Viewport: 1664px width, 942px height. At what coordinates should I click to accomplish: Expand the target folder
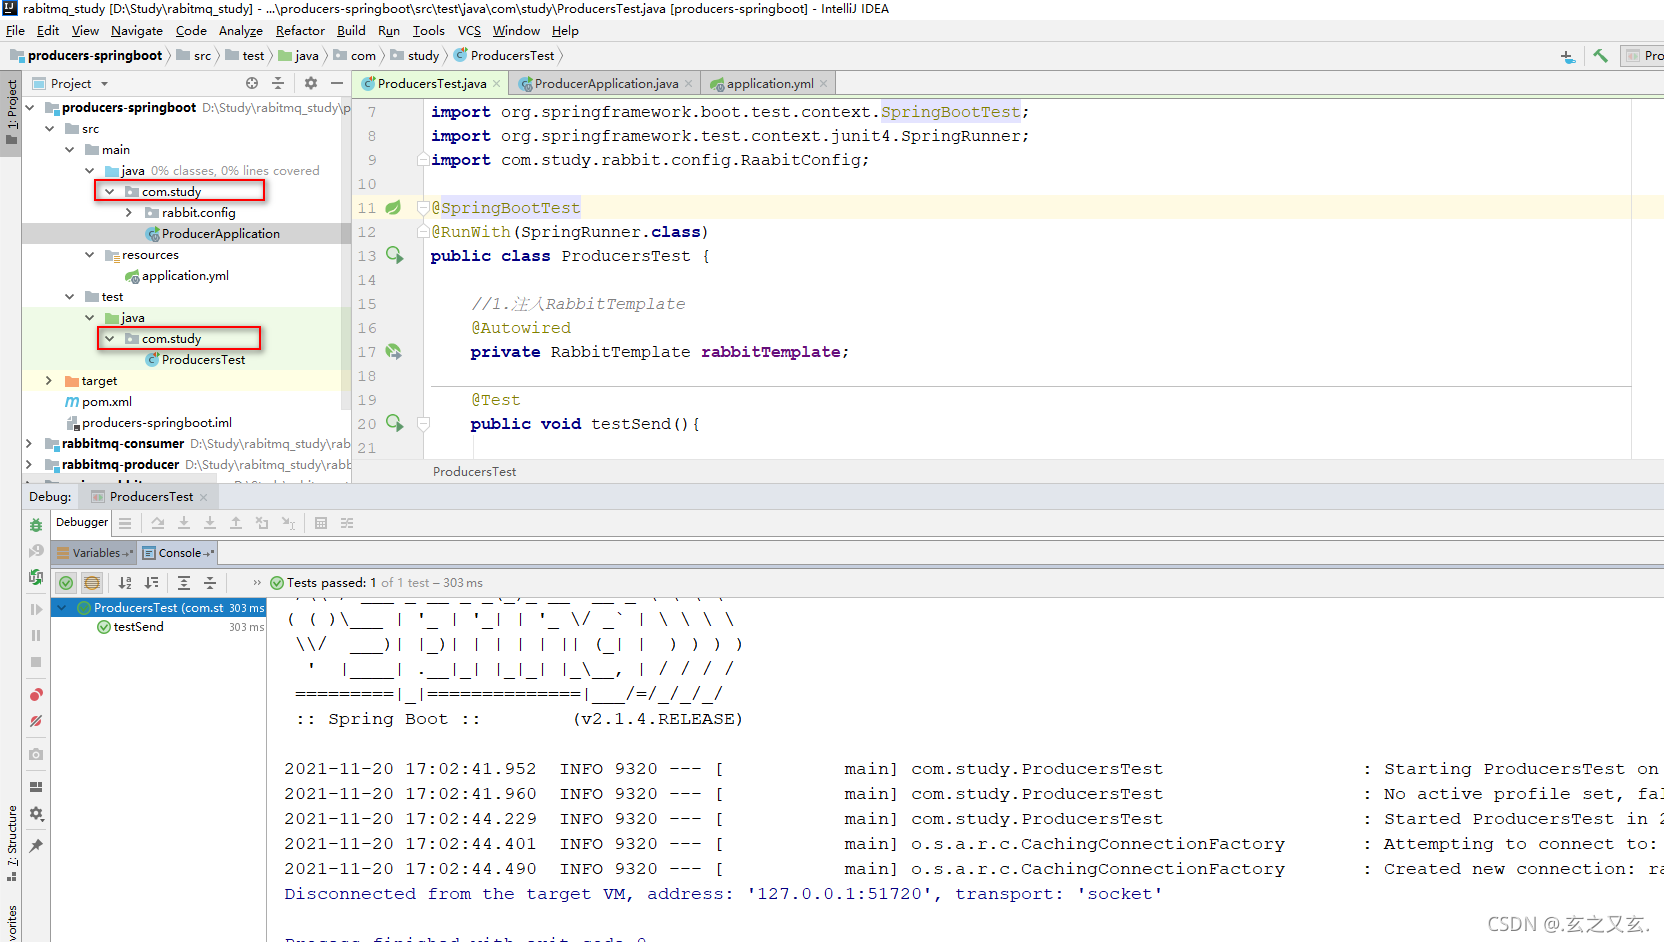coord(49,381)
